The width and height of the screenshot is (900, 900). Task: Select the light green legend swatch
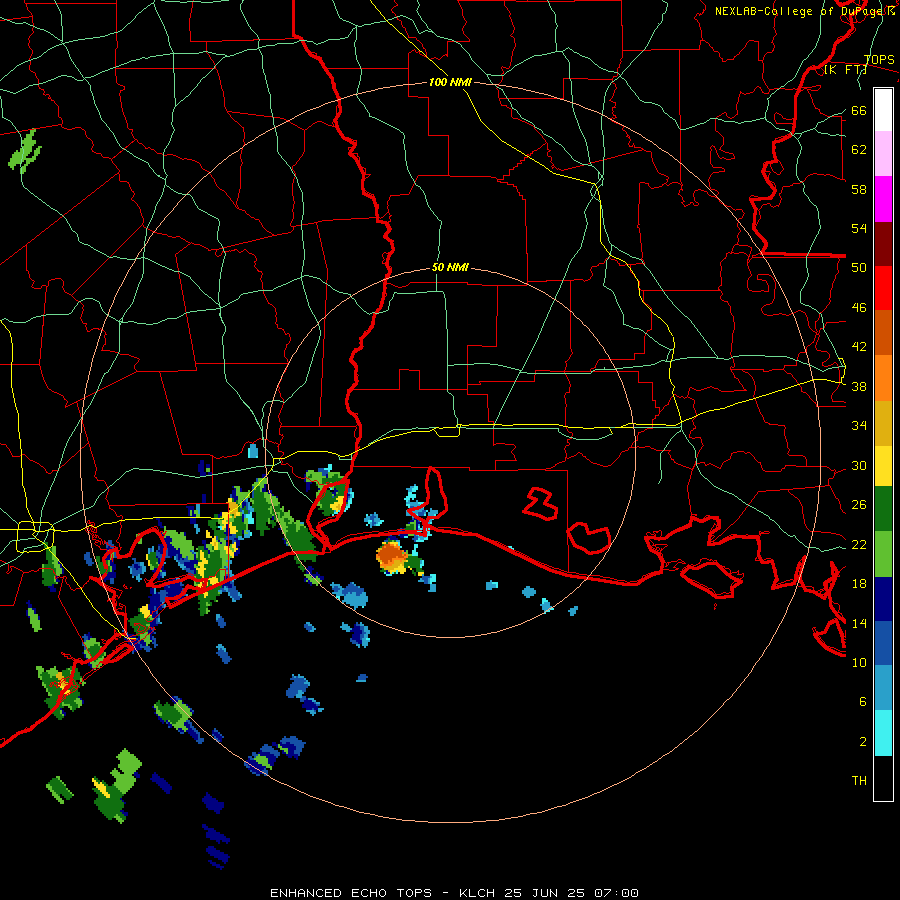pyautogui.click(x=883, y=554)
